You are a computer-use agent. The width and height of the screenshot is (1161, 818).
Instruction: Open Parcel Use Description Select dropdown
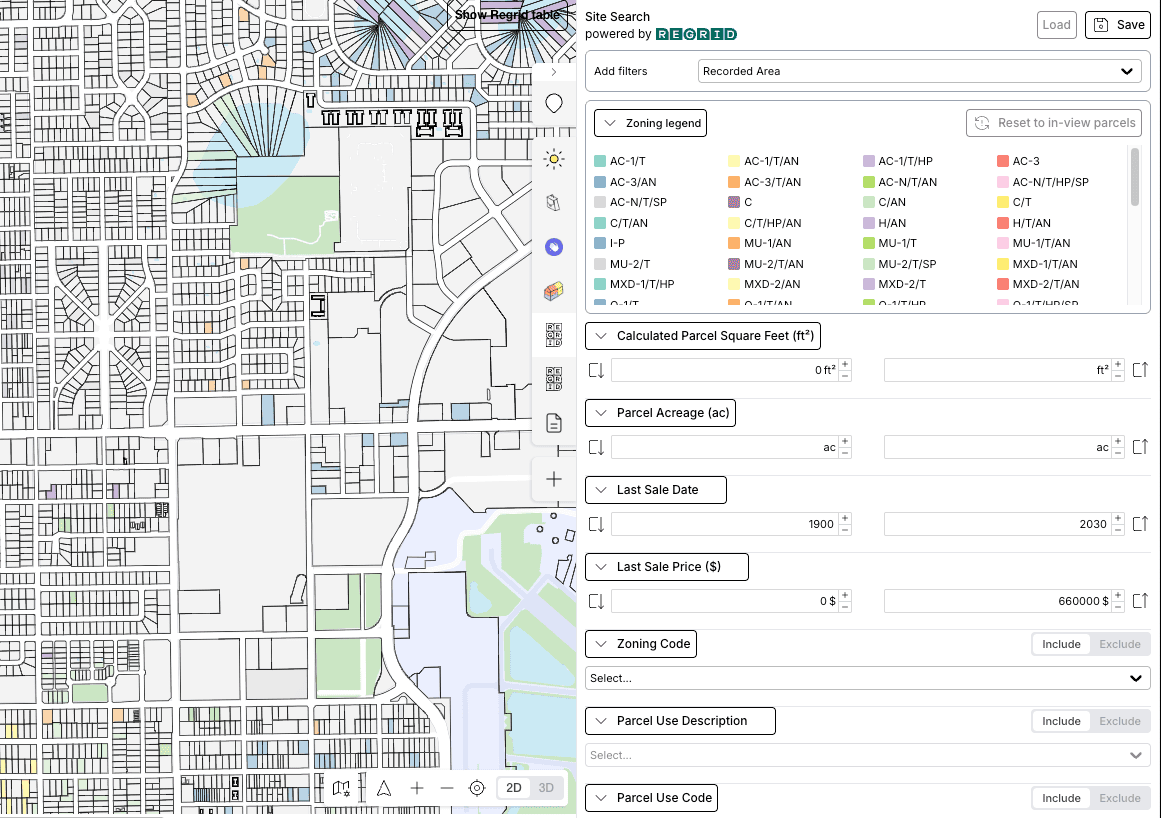tap(867, 755)
